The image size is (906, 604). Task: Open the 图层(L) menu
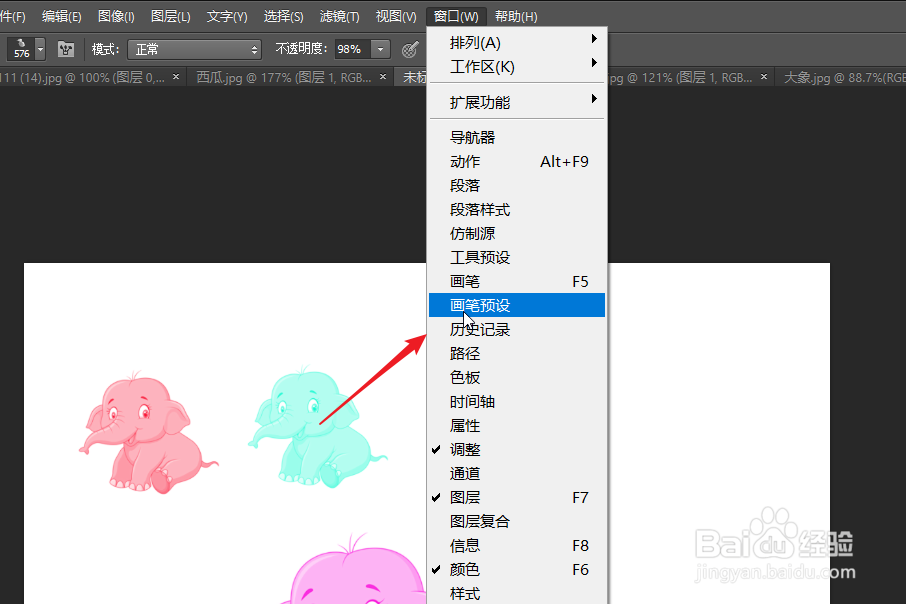click(x=170, y=16)
